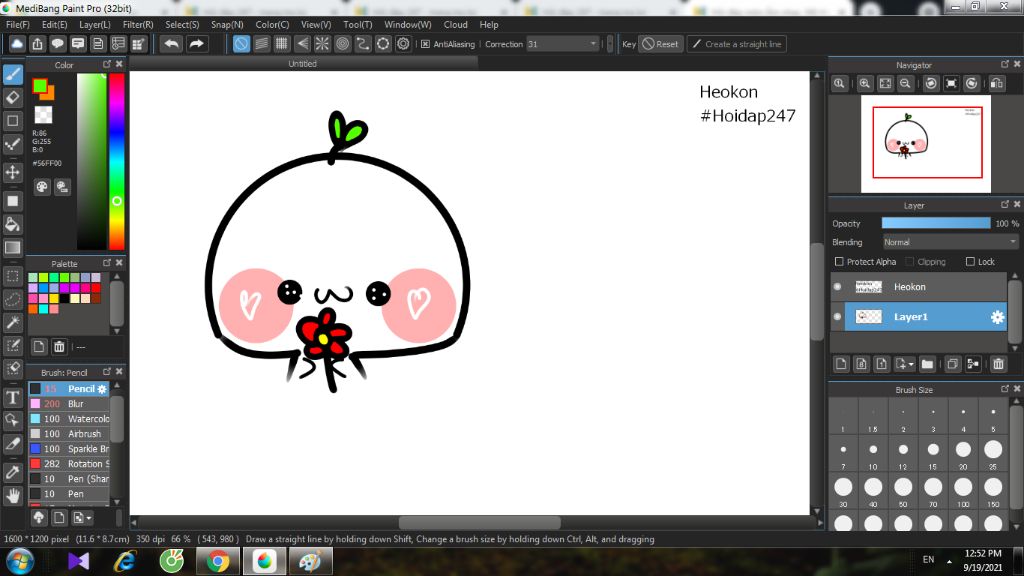Click the Navigator preview thumbnail
This screenshot has width=1024, height=576.
926,144
